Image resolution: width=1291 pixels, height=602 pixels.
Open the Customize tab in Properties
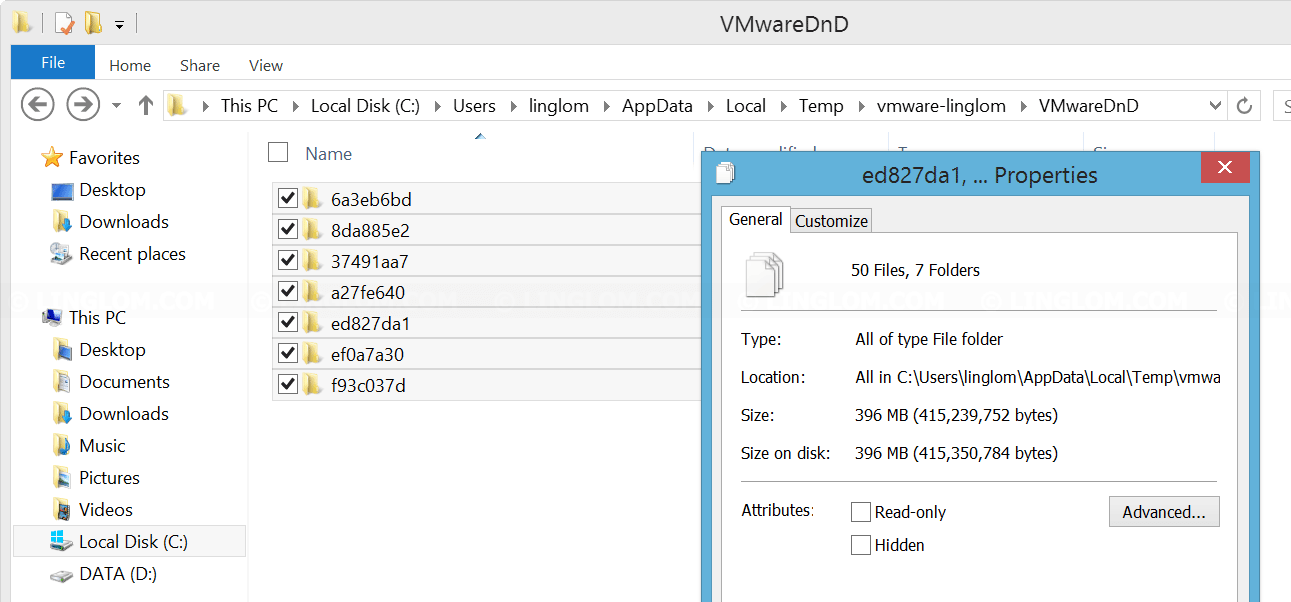tap(831, 221)
